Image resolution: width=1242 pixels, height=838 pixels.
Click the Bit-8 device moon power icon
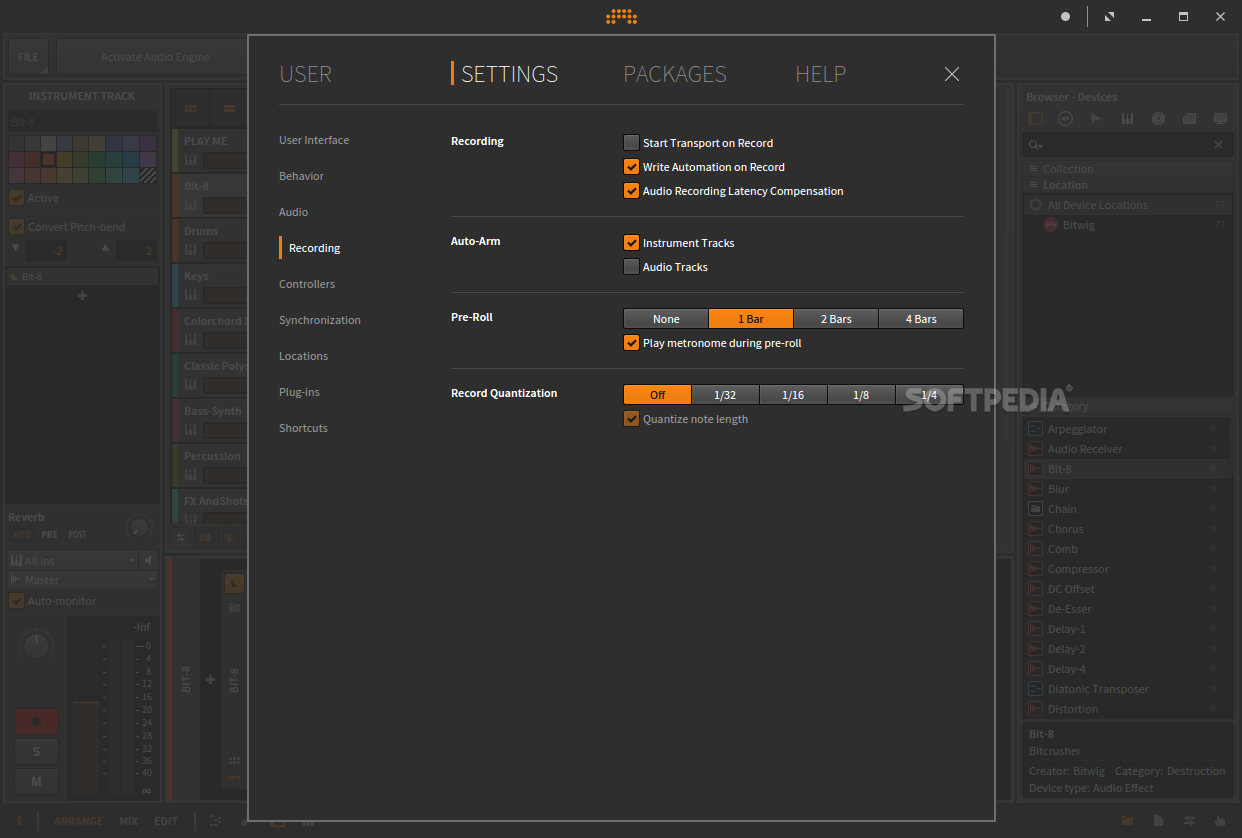[234, 583]
